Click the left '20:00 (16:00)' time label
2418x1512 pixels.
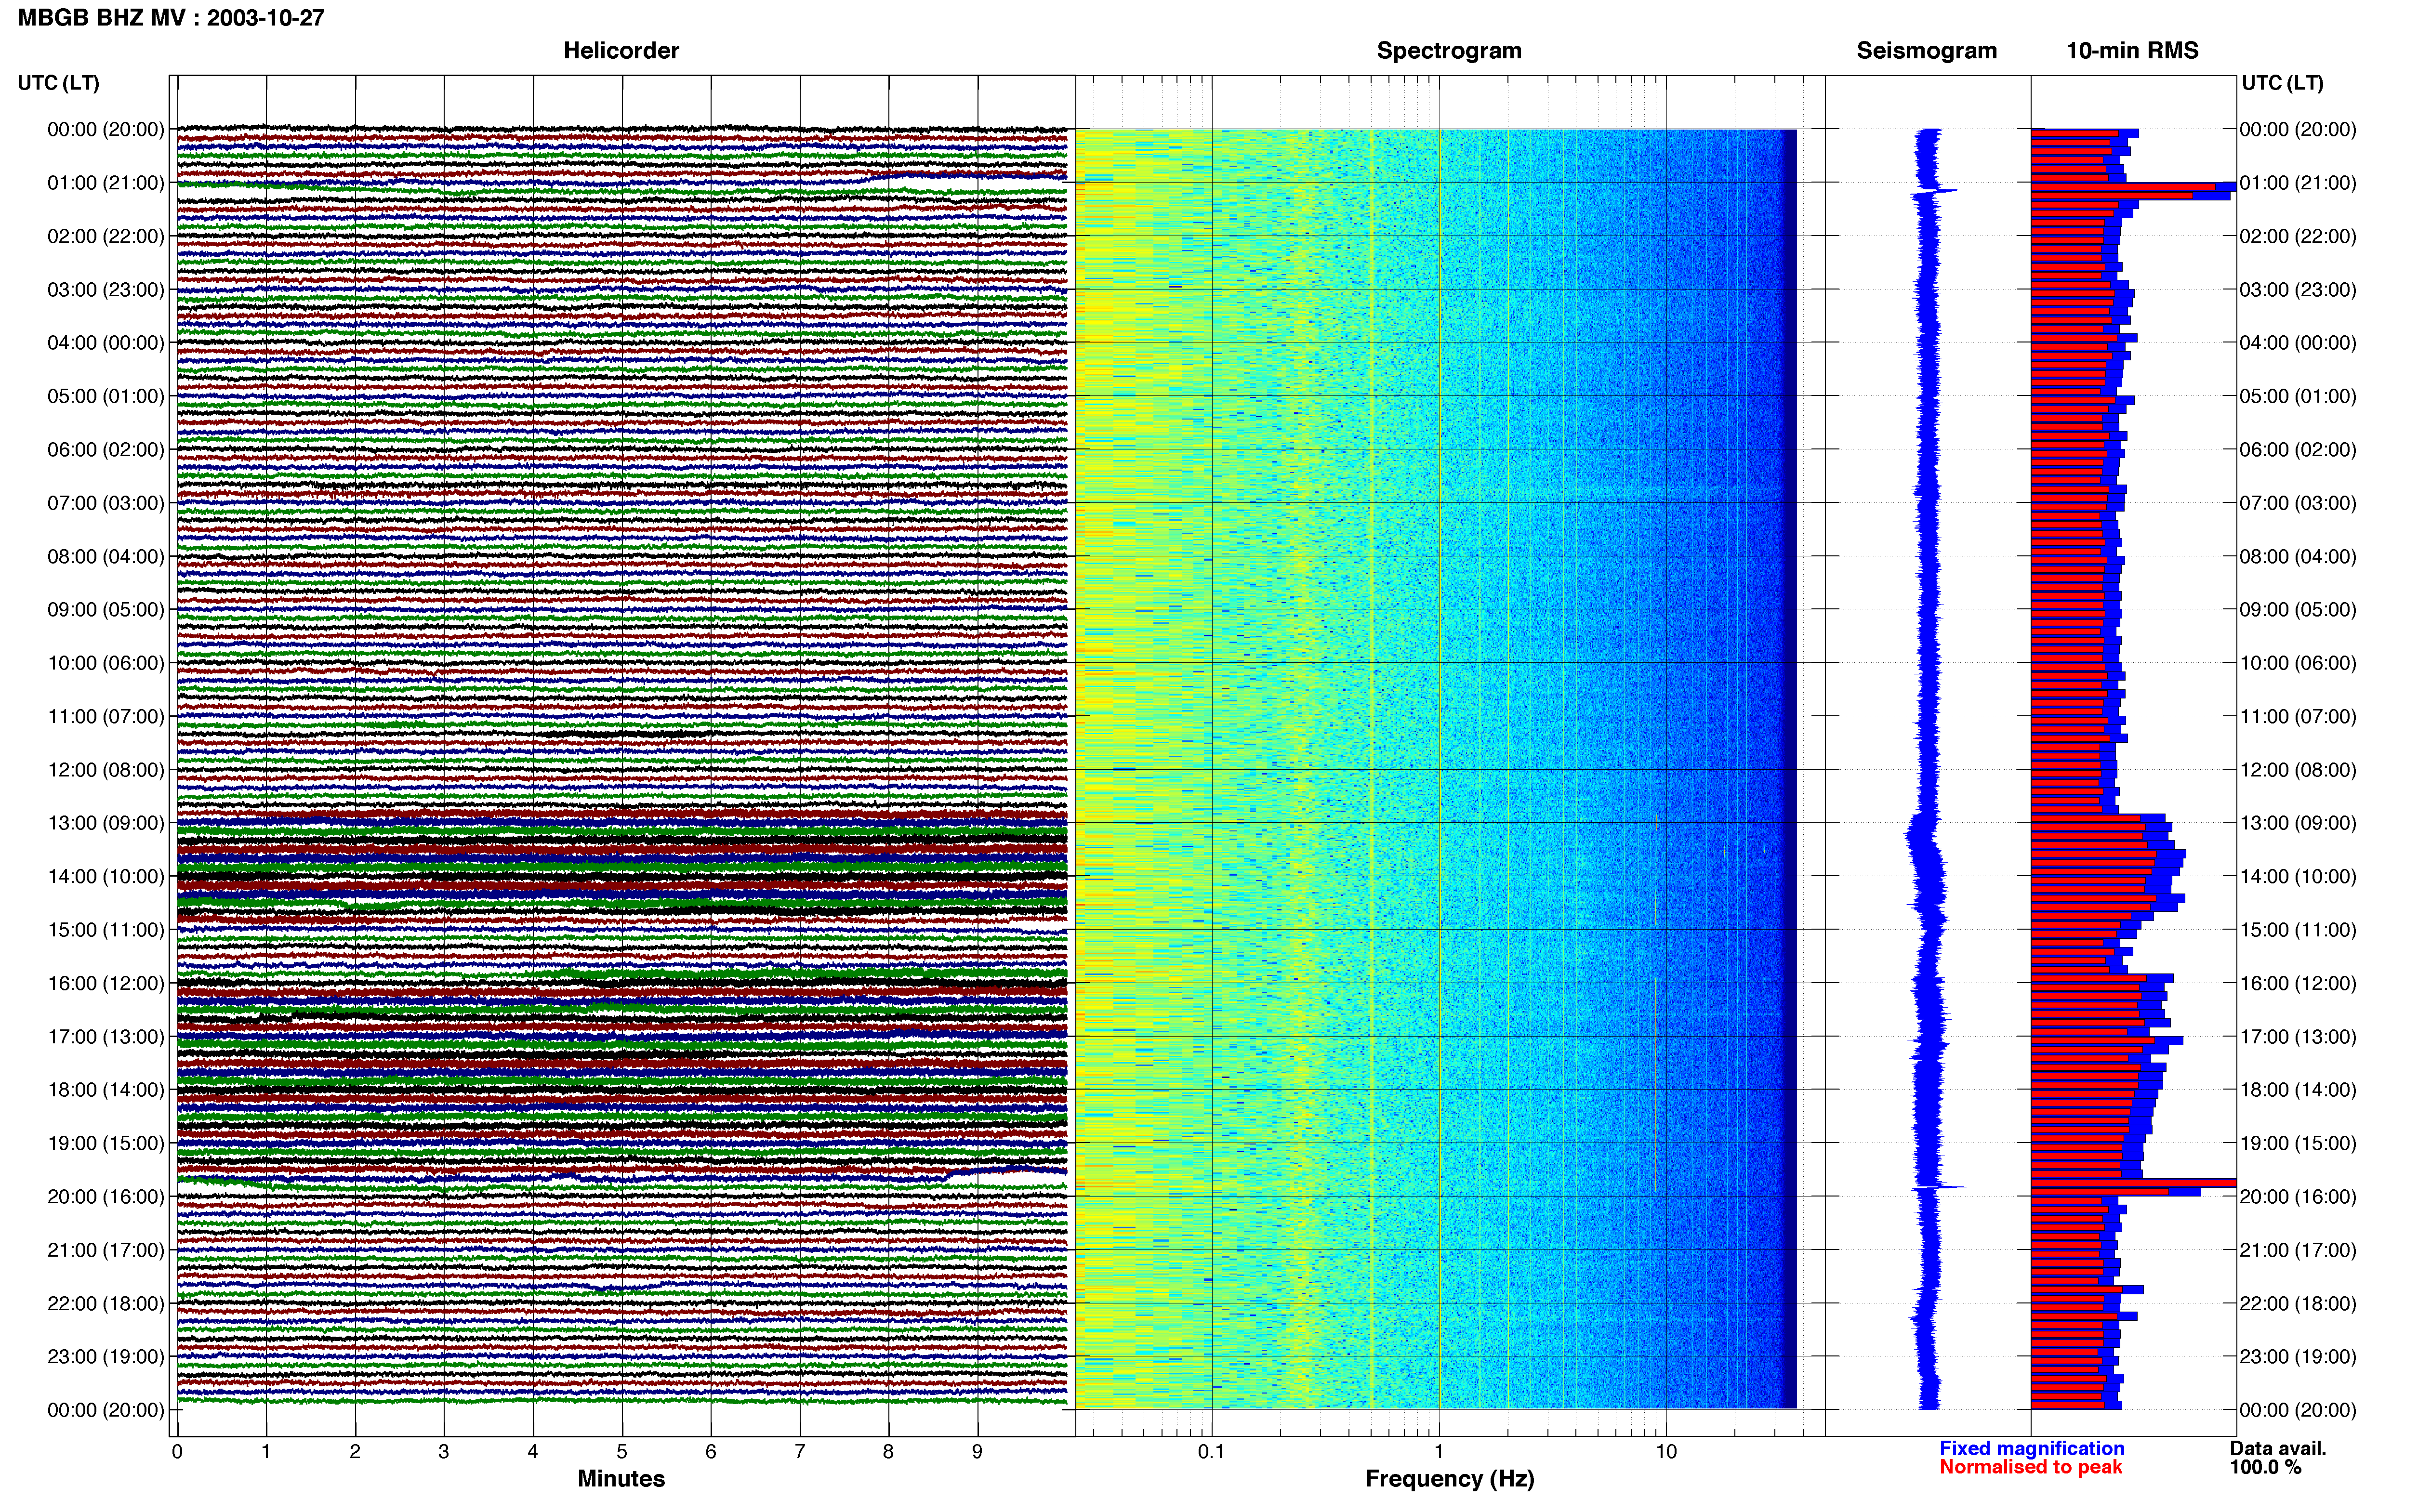[x=105, y=1196]
